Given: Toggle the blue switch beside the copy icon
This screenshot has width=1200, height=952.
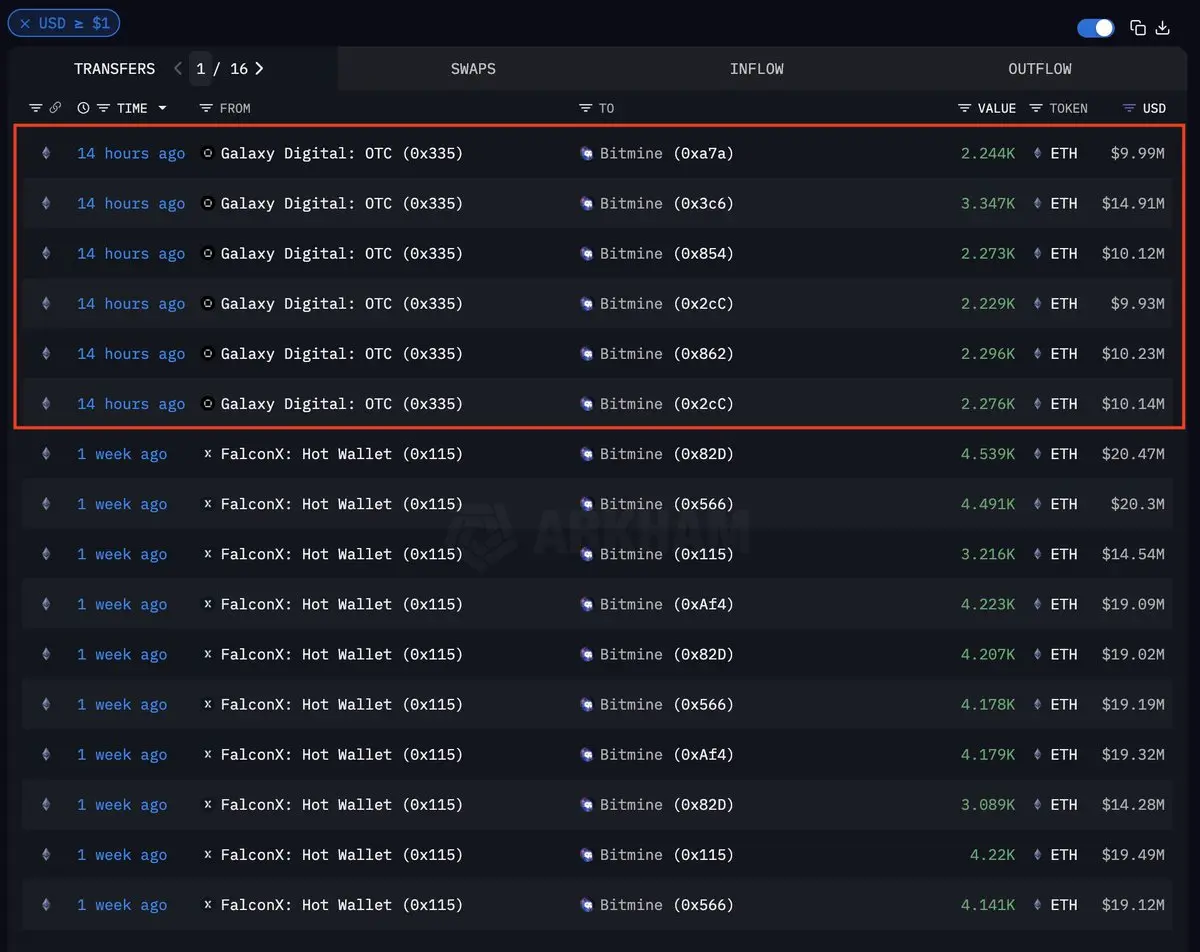Looking at the screenshot, I should [x=1096, y=28].
